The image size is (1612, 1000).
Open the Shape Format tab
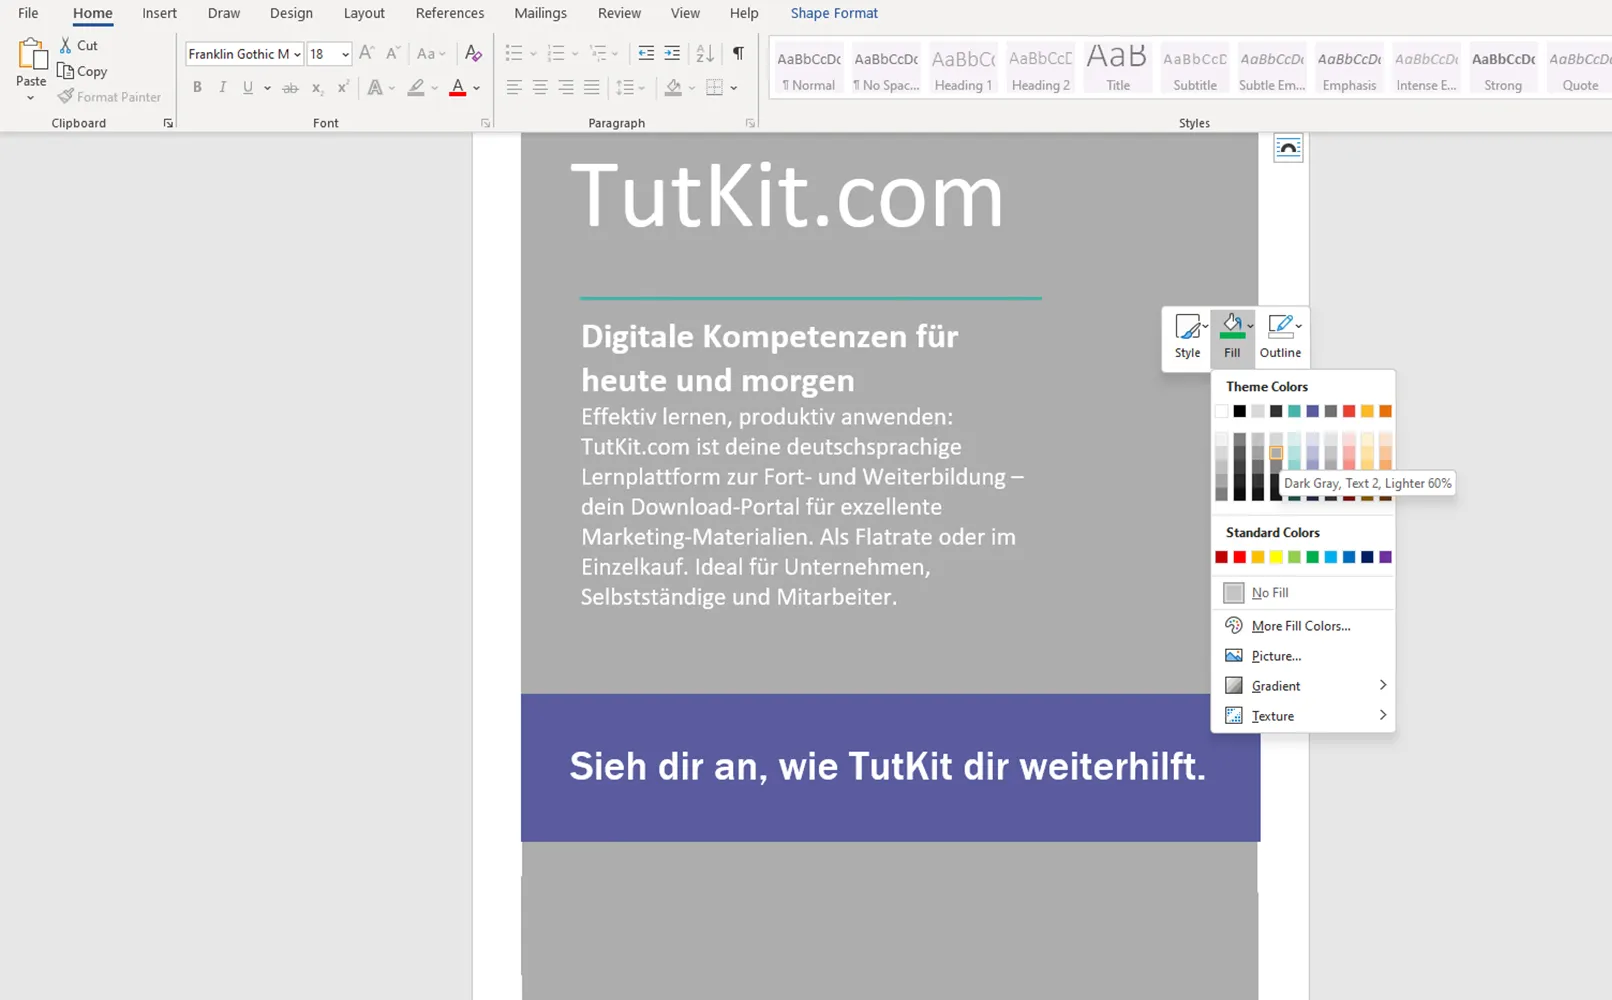point(834,13)
